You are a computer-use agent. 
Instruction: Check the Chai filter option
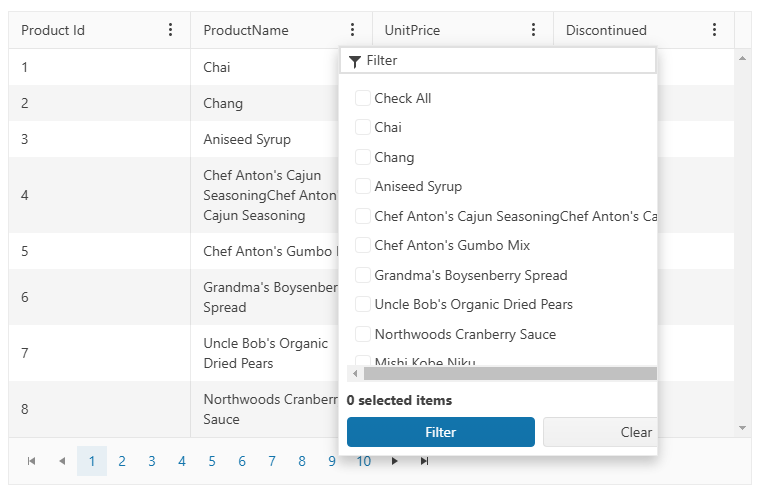[363, 127]
